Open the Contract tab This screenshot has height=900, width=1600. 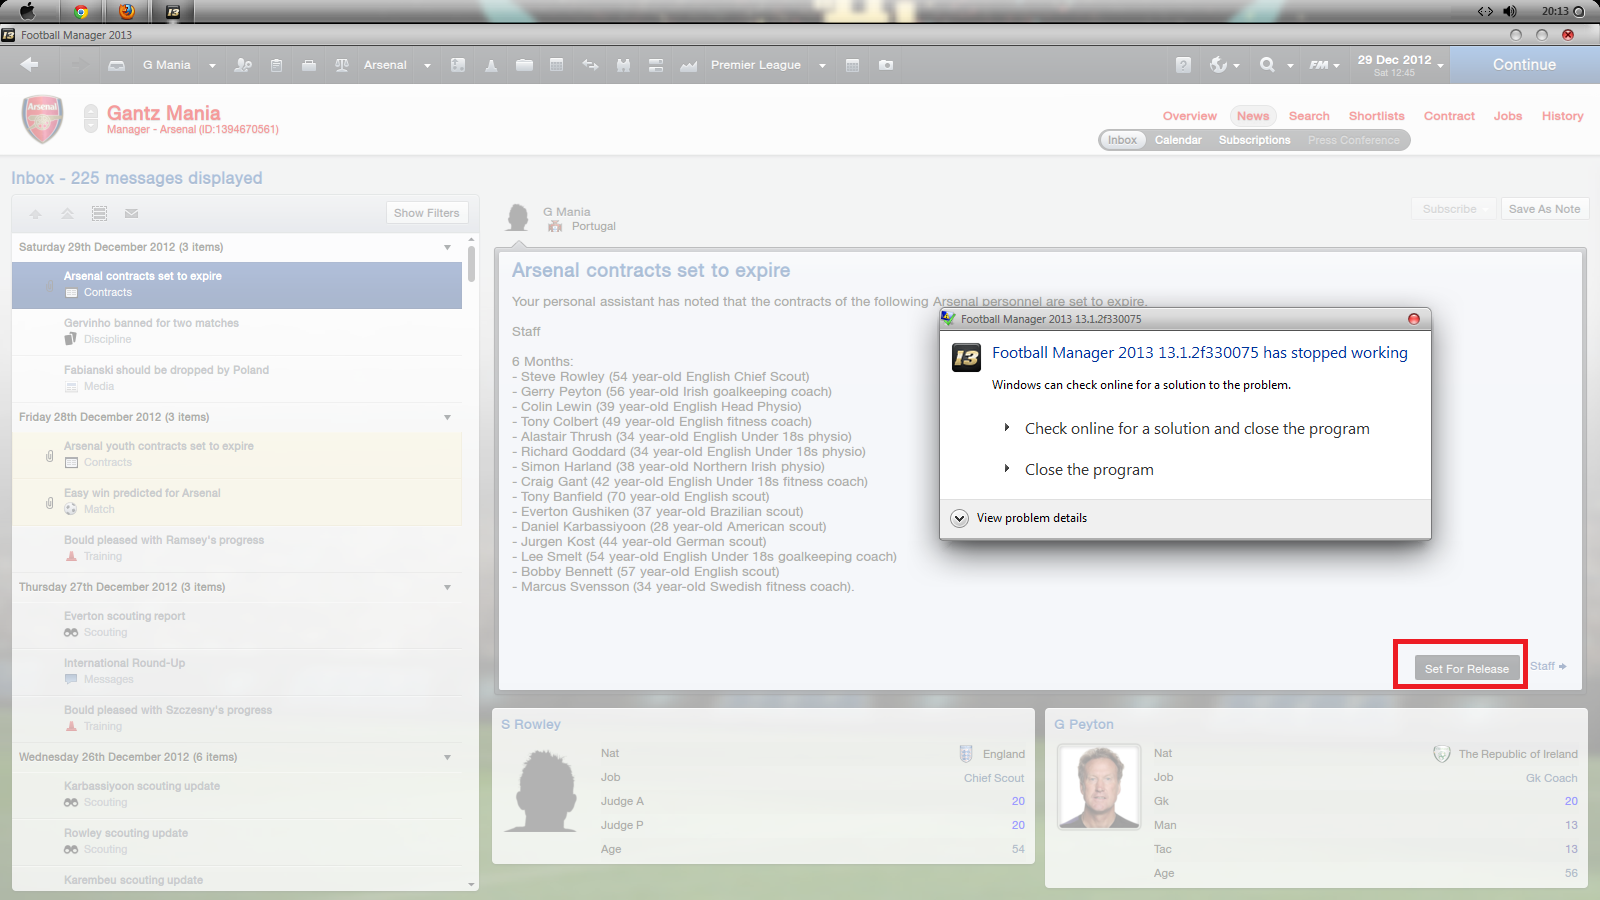(x=1449, y=116)
